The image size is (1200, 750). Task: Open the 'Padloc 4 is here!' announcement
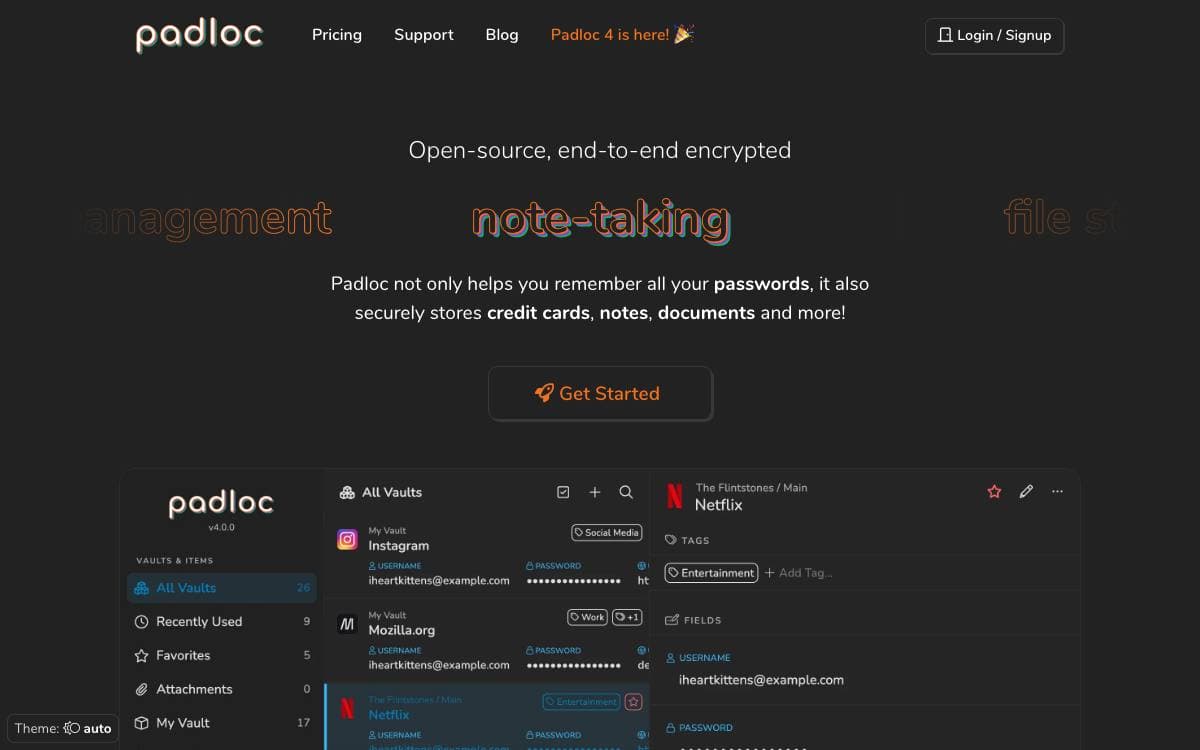pyautogui.click(x=622, y=35)
